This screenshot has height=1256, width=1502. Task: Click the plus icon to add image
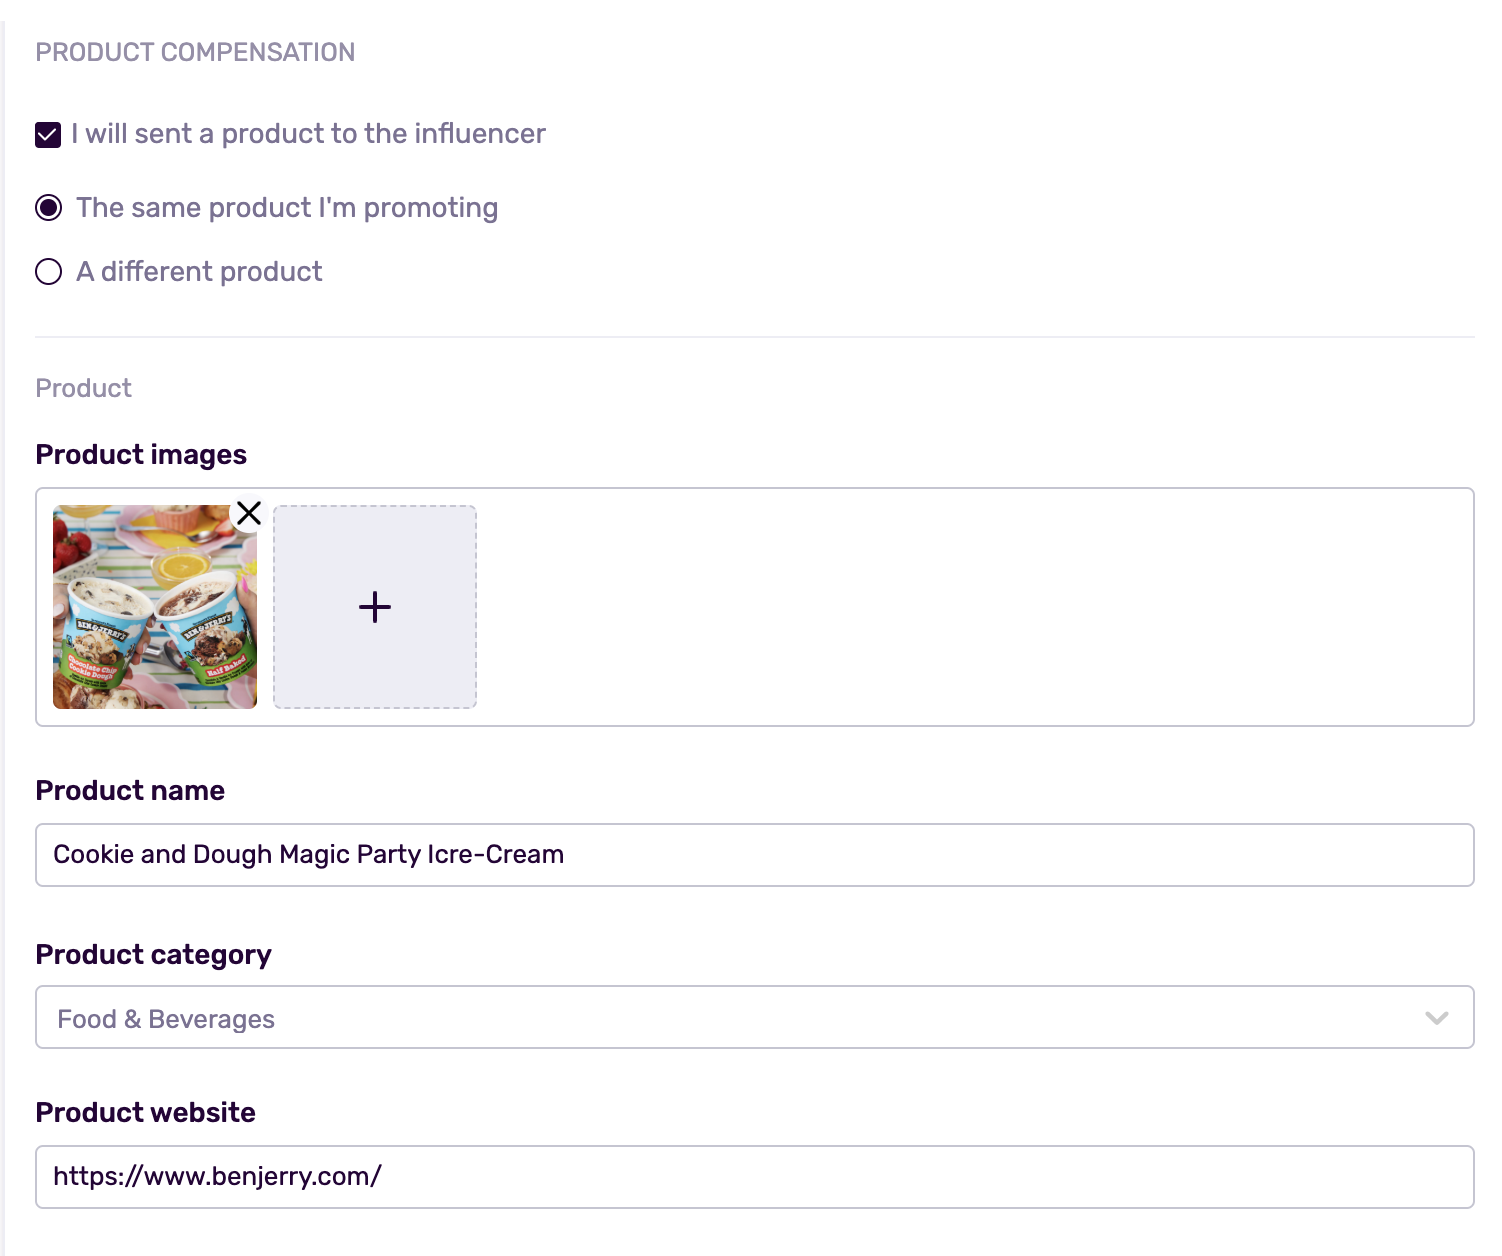pyautogui.click(x=375, y=607)
